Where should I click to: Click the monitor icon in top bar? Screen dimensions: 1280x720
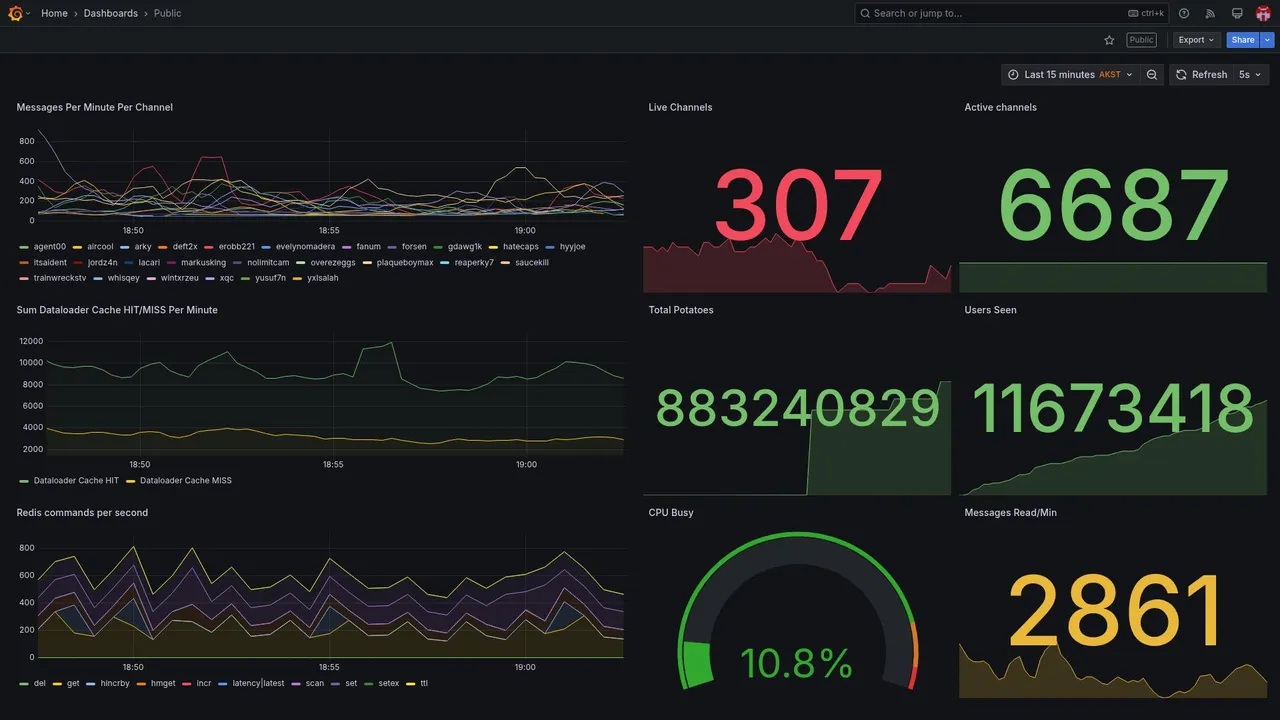(1237, 13)
